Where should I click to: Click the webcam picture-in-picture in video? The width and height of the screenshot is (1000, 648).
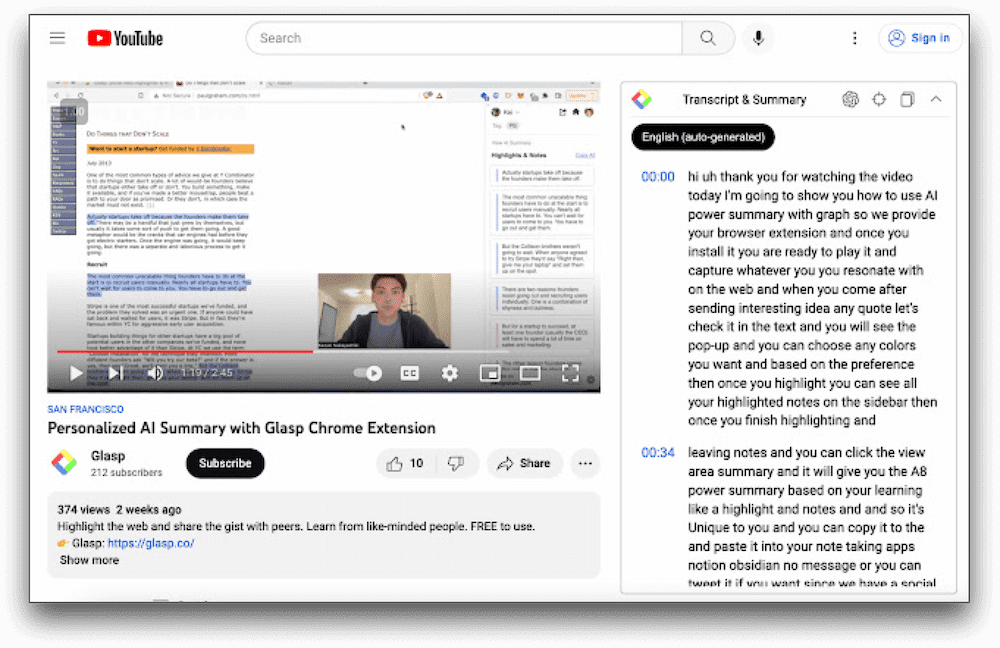pos(385,311)
